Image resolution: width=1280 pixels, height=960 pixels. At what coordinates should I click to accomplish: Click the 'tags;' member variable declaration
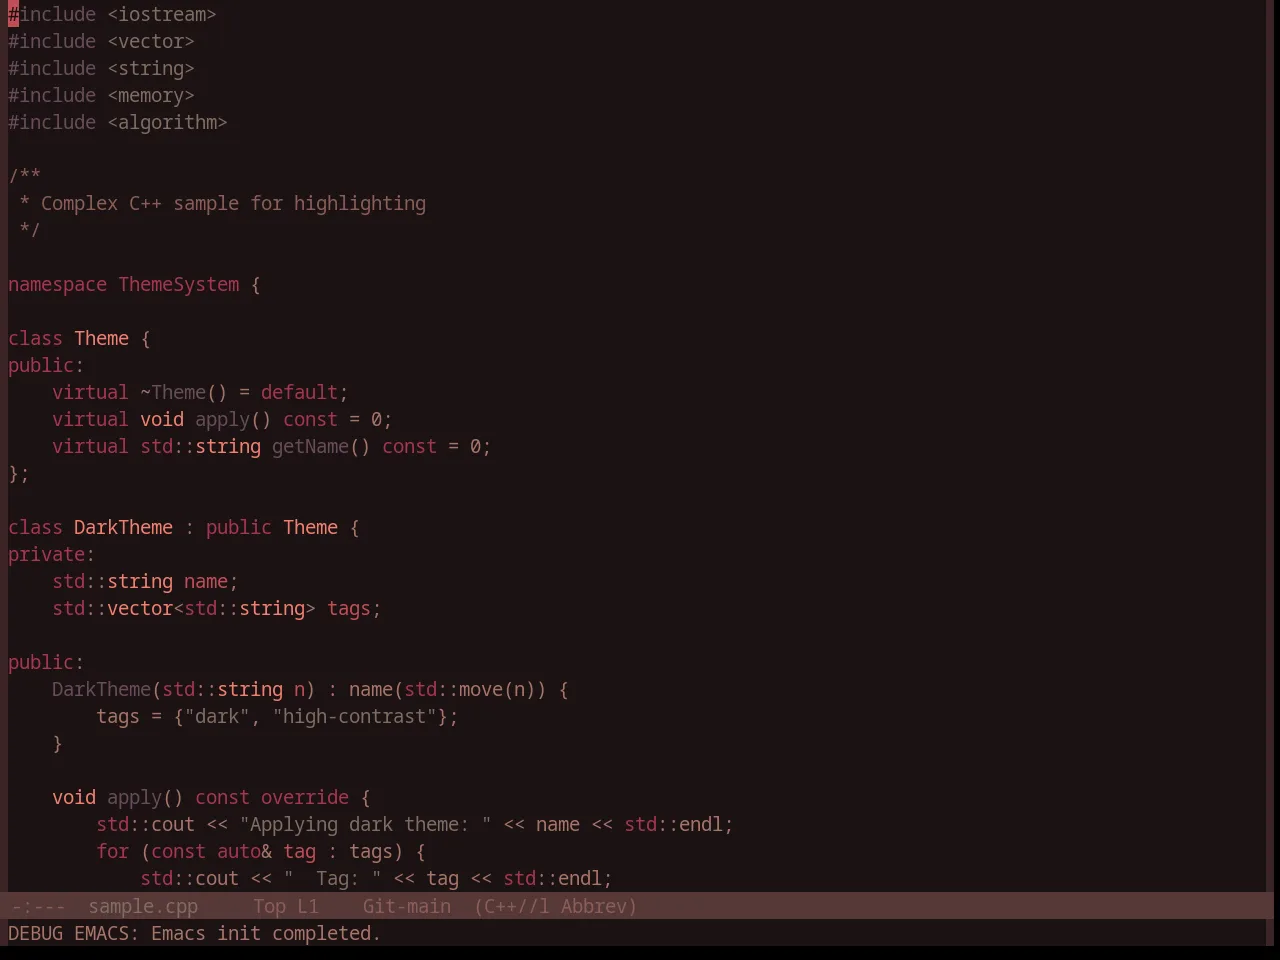click(x=354, y=608)
